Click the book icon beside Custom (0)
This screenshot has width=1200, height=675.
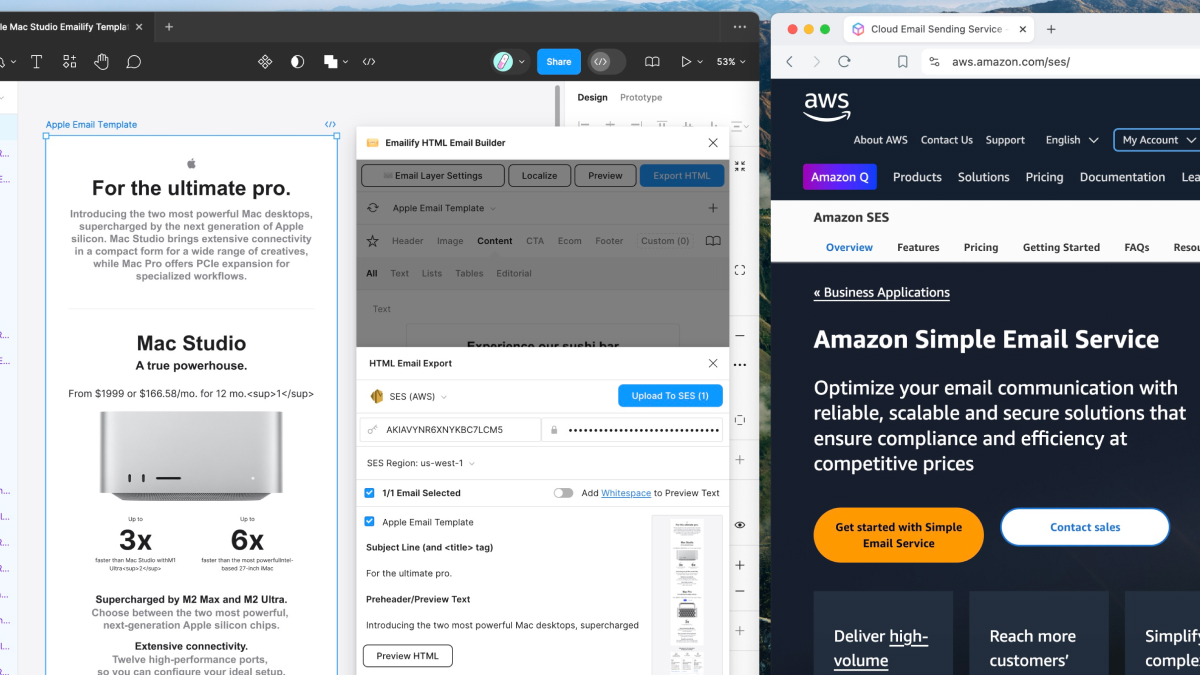point(713,241)
